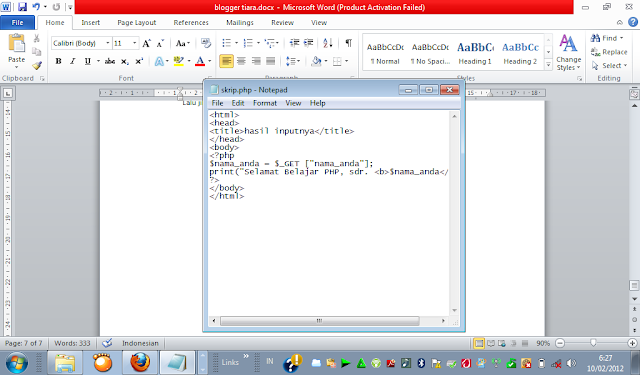Switch to the Page Layout tab
Viewport: 640px width, 375px height.
click(x=137, y=22)
